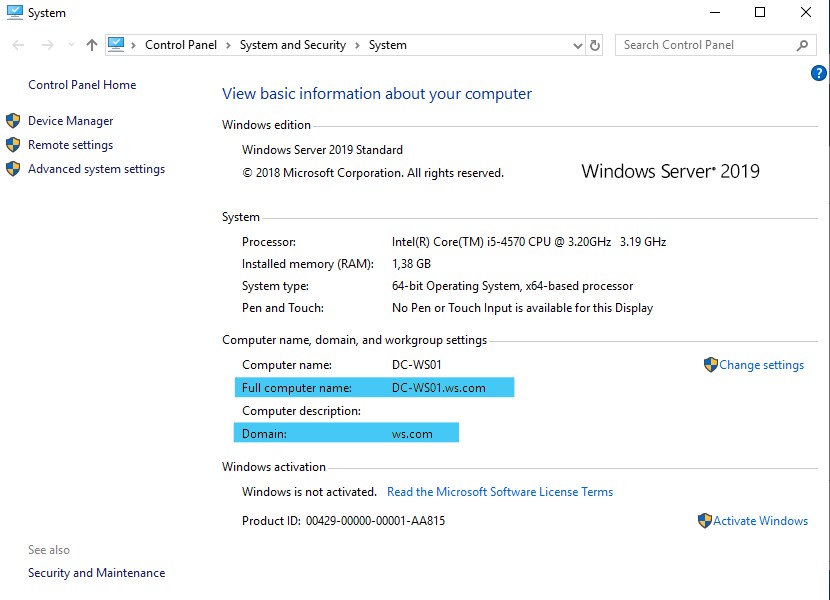Viewport: 830px width, 600px height.
Task: Click the shield icon beside Device Manager
Action: (13, 121)
